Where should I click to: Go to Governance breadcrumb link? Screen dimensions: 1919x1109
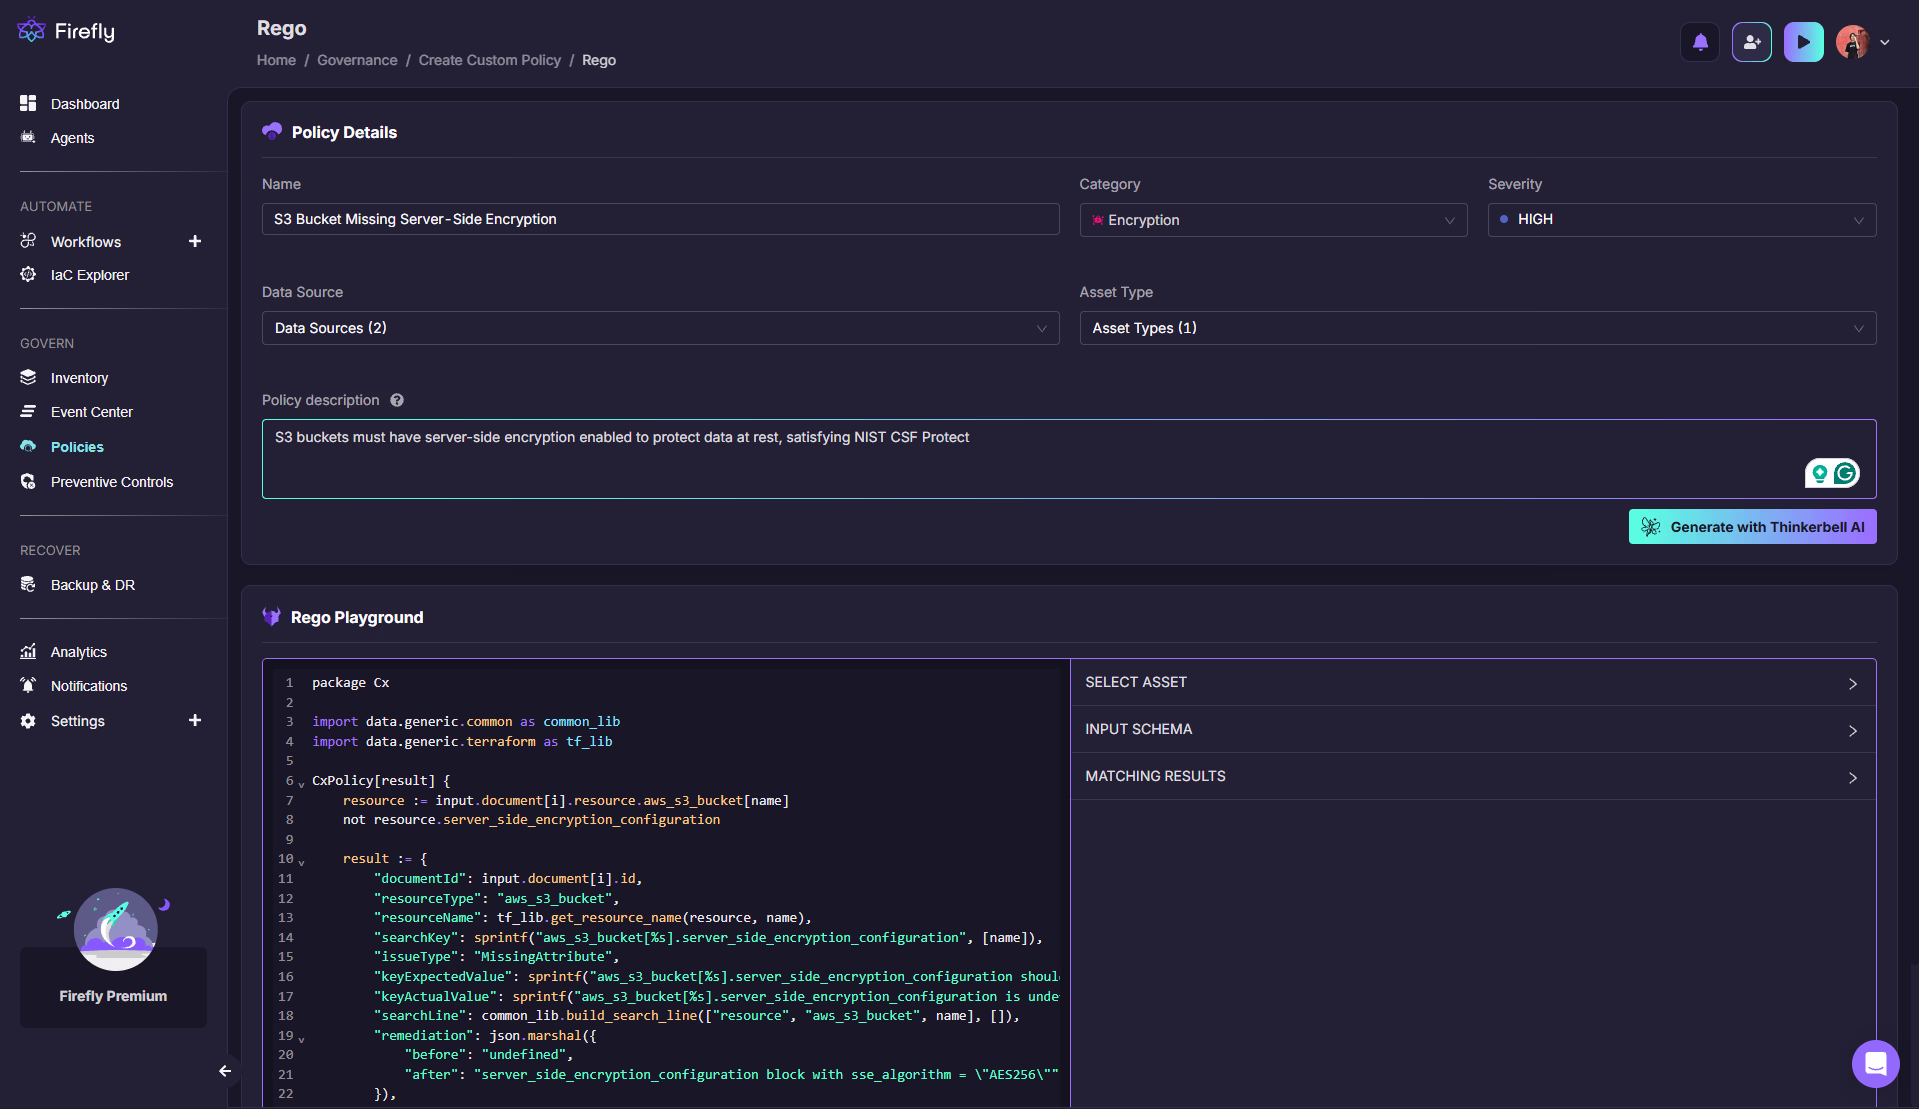click(357, 60)
